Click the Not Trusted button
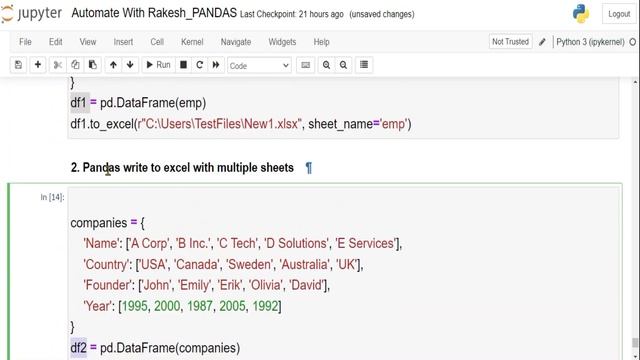 coord(510,42)
